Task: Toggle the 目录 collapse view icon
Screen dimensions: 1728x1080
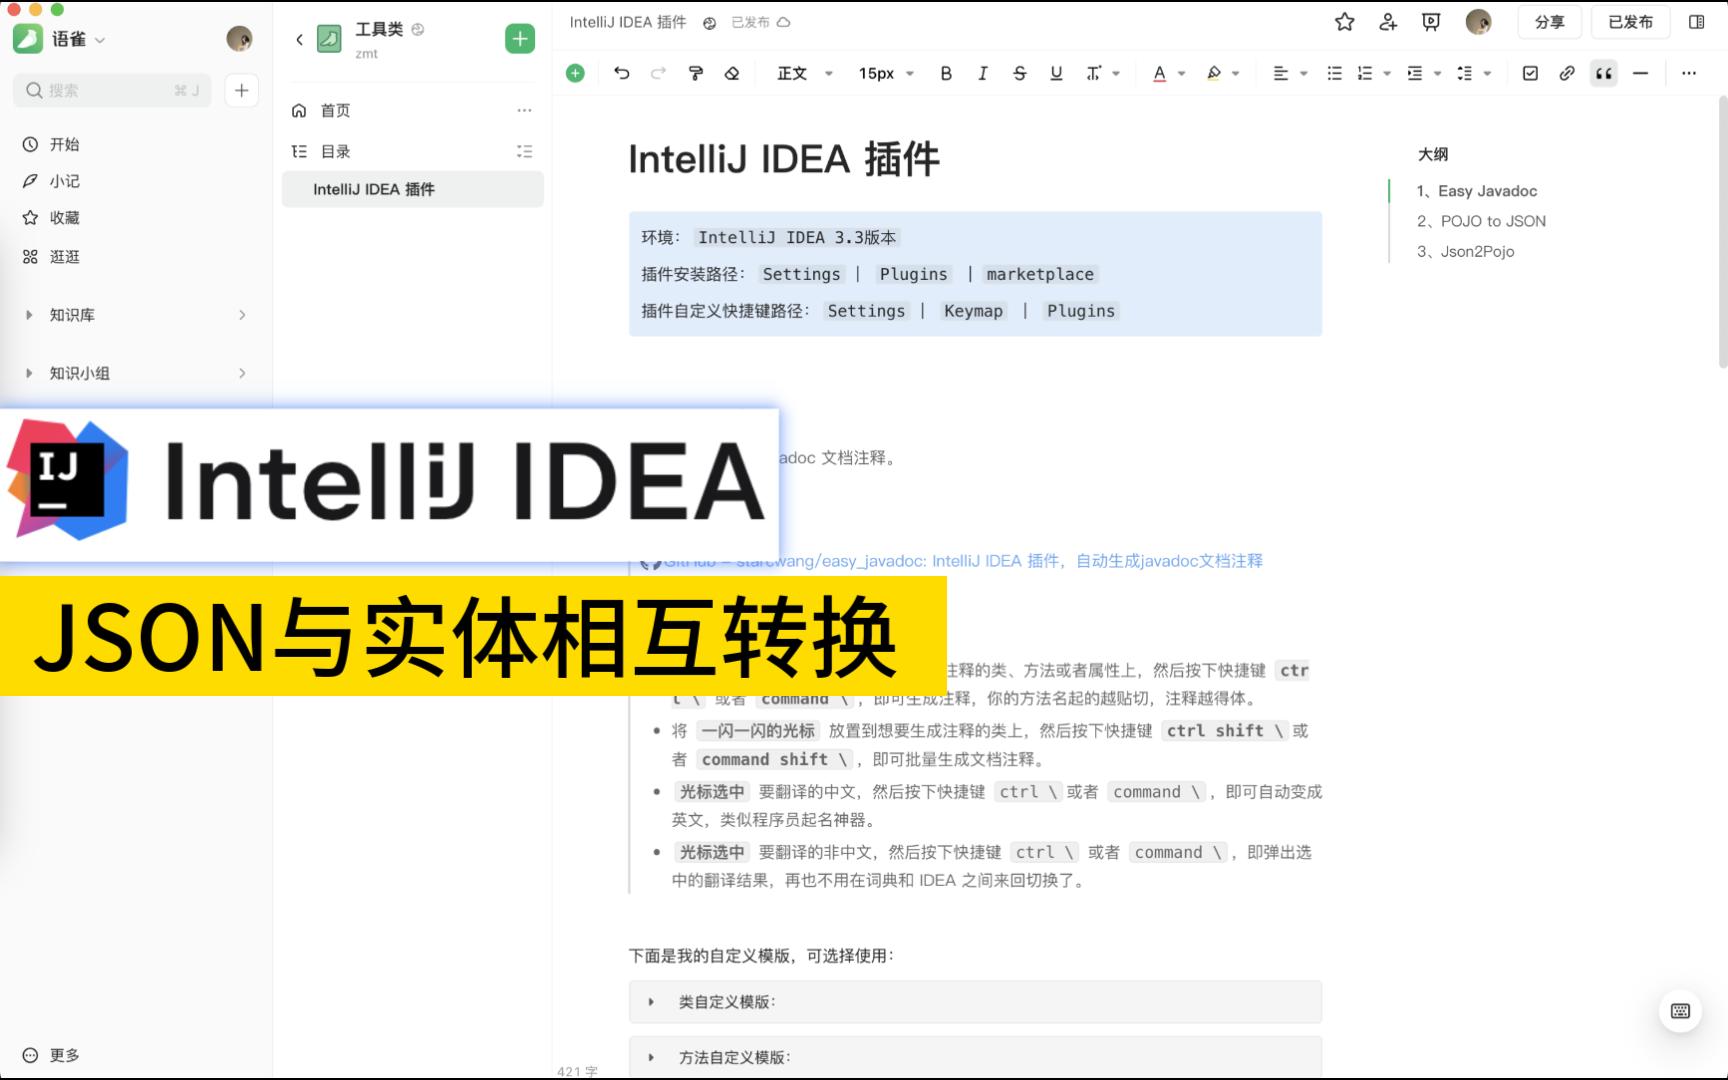Action: pos(524,151)
